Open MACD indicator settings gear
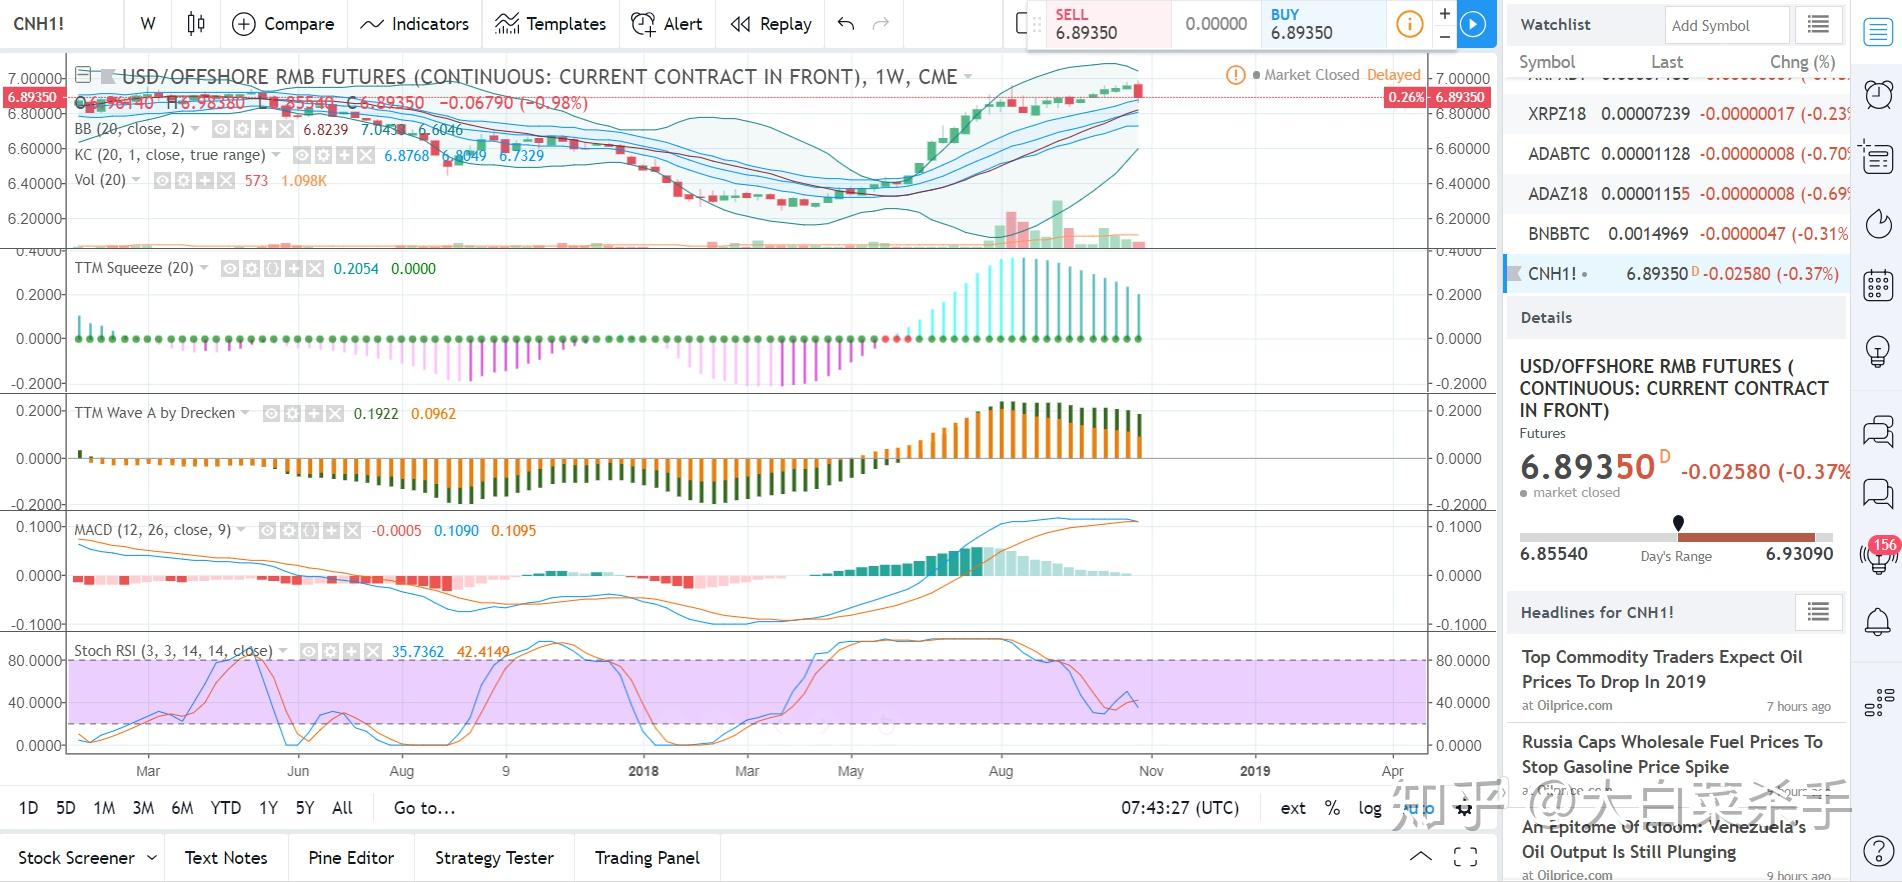 (289, 530)
